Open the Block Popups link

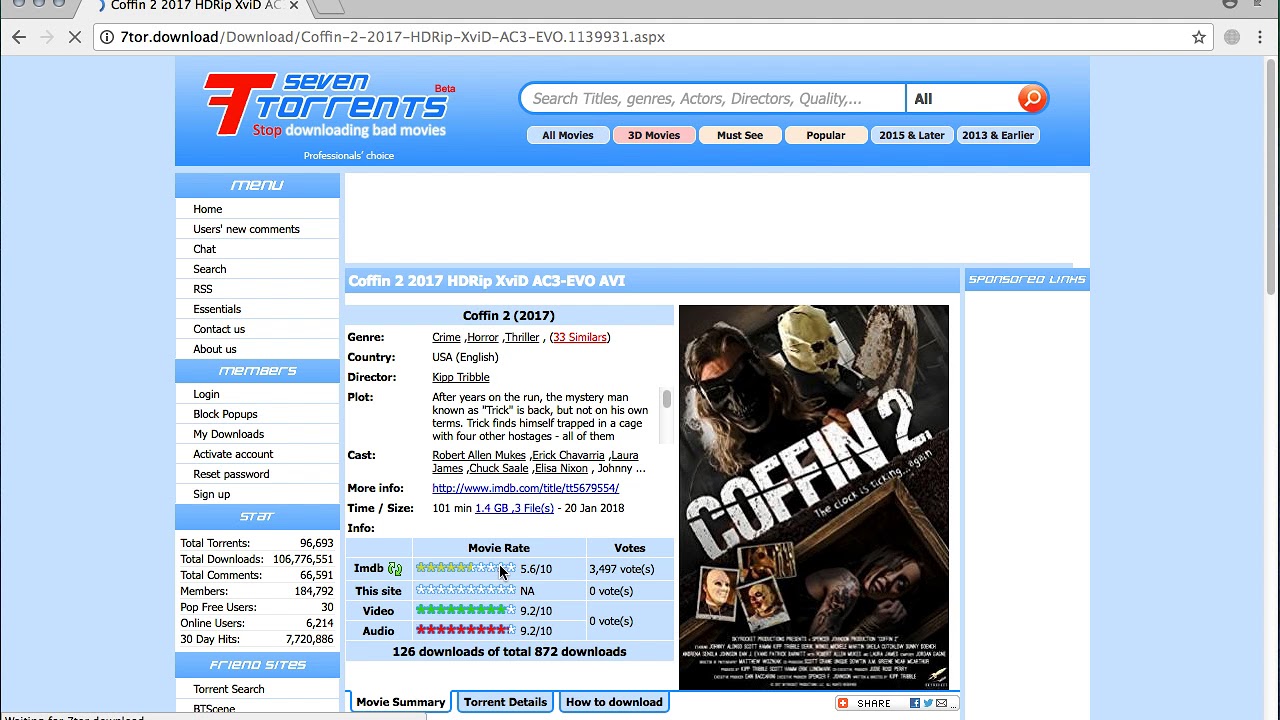pos(225,414)
